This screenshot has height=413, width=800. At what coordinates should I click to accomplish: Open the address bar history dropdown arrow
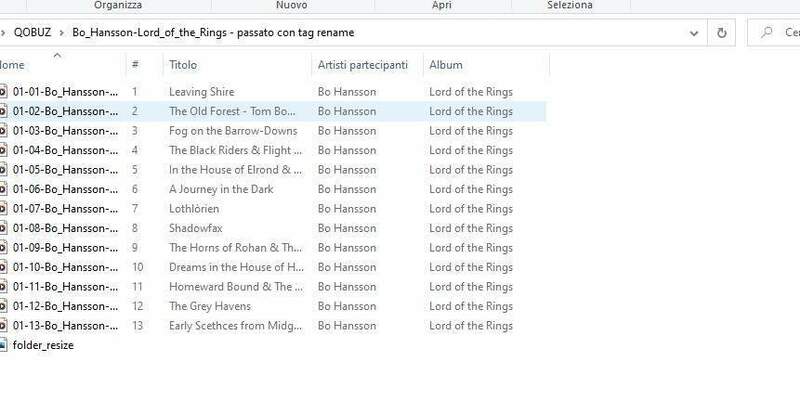tap(694, 33)
